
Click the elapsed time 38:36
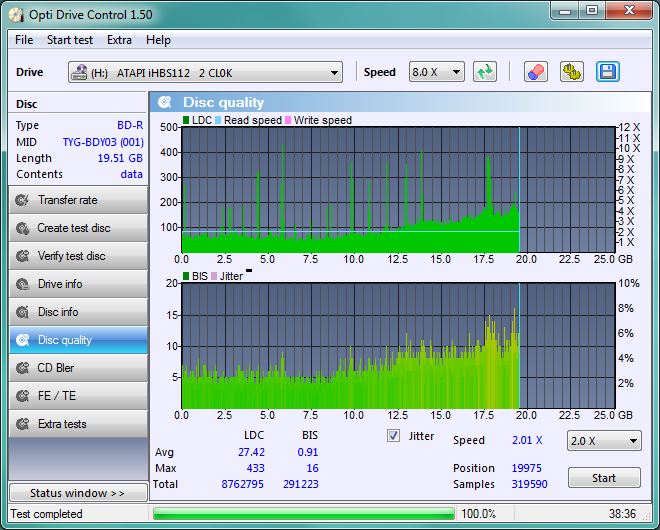(x=622, y=514)
